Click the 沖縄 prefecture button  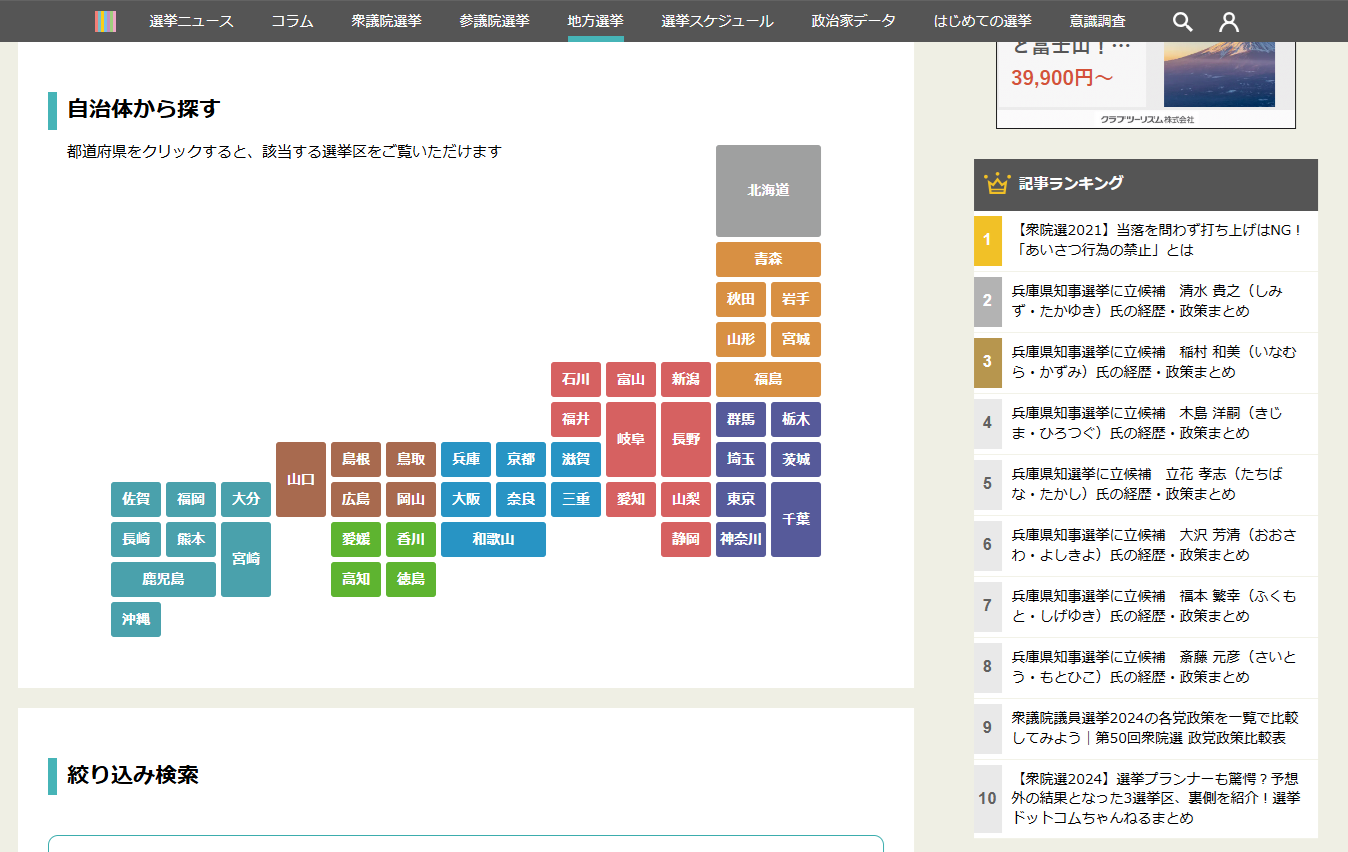[135, 619]
